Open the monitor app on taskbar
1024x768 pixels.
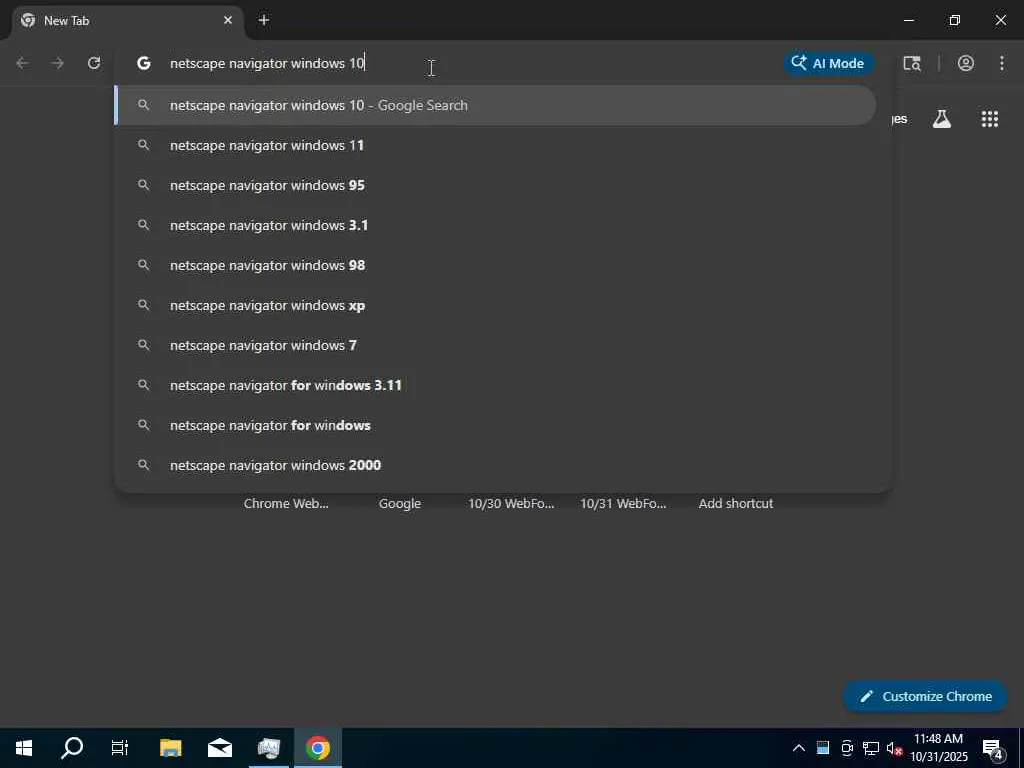coord(268,748)
